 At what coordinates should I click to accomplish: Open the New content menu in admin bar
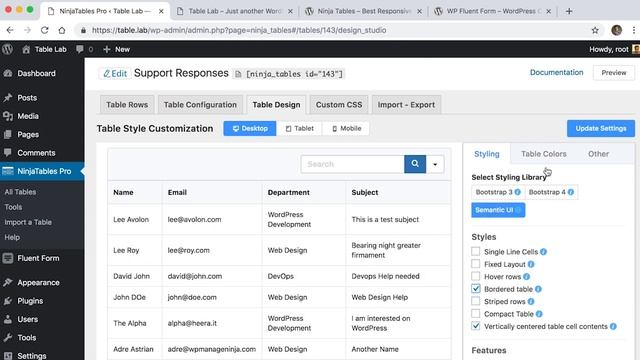click(x=116, y=49)
